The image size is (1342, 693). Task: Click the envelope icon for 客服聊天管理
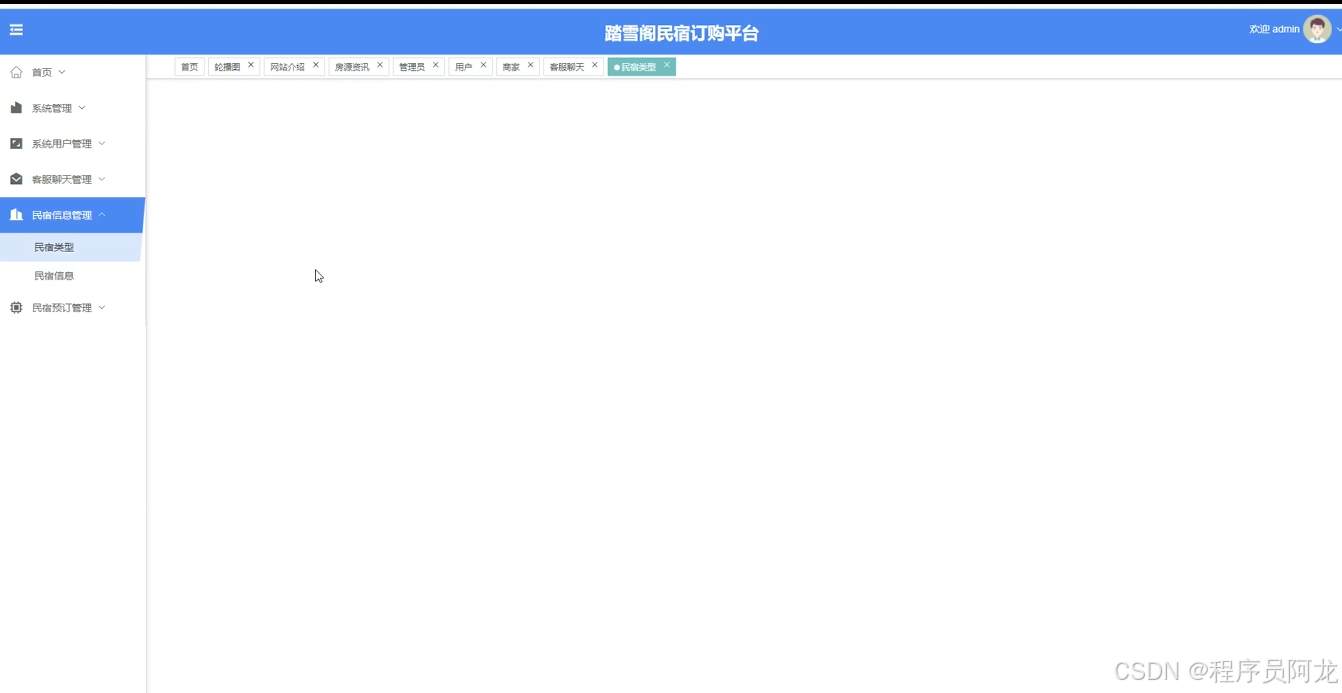tap(16, 179)
